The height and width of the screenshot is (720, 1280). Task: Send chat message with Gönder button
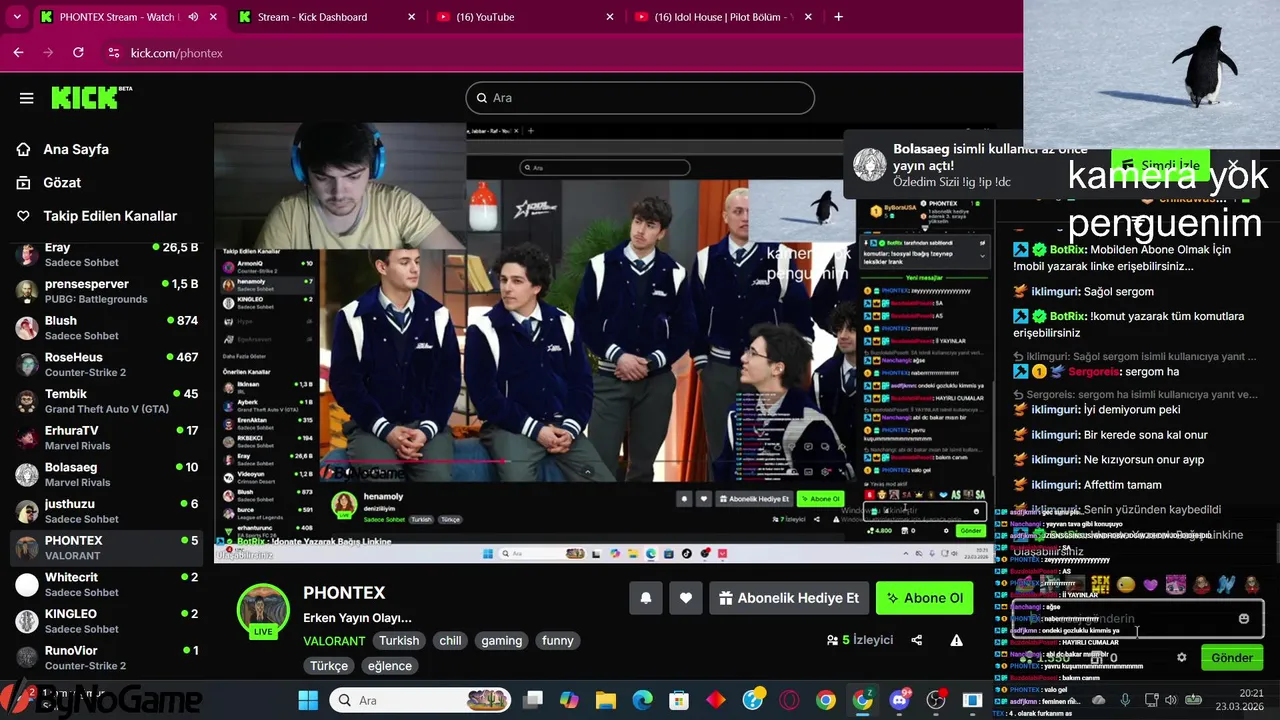1232,658
